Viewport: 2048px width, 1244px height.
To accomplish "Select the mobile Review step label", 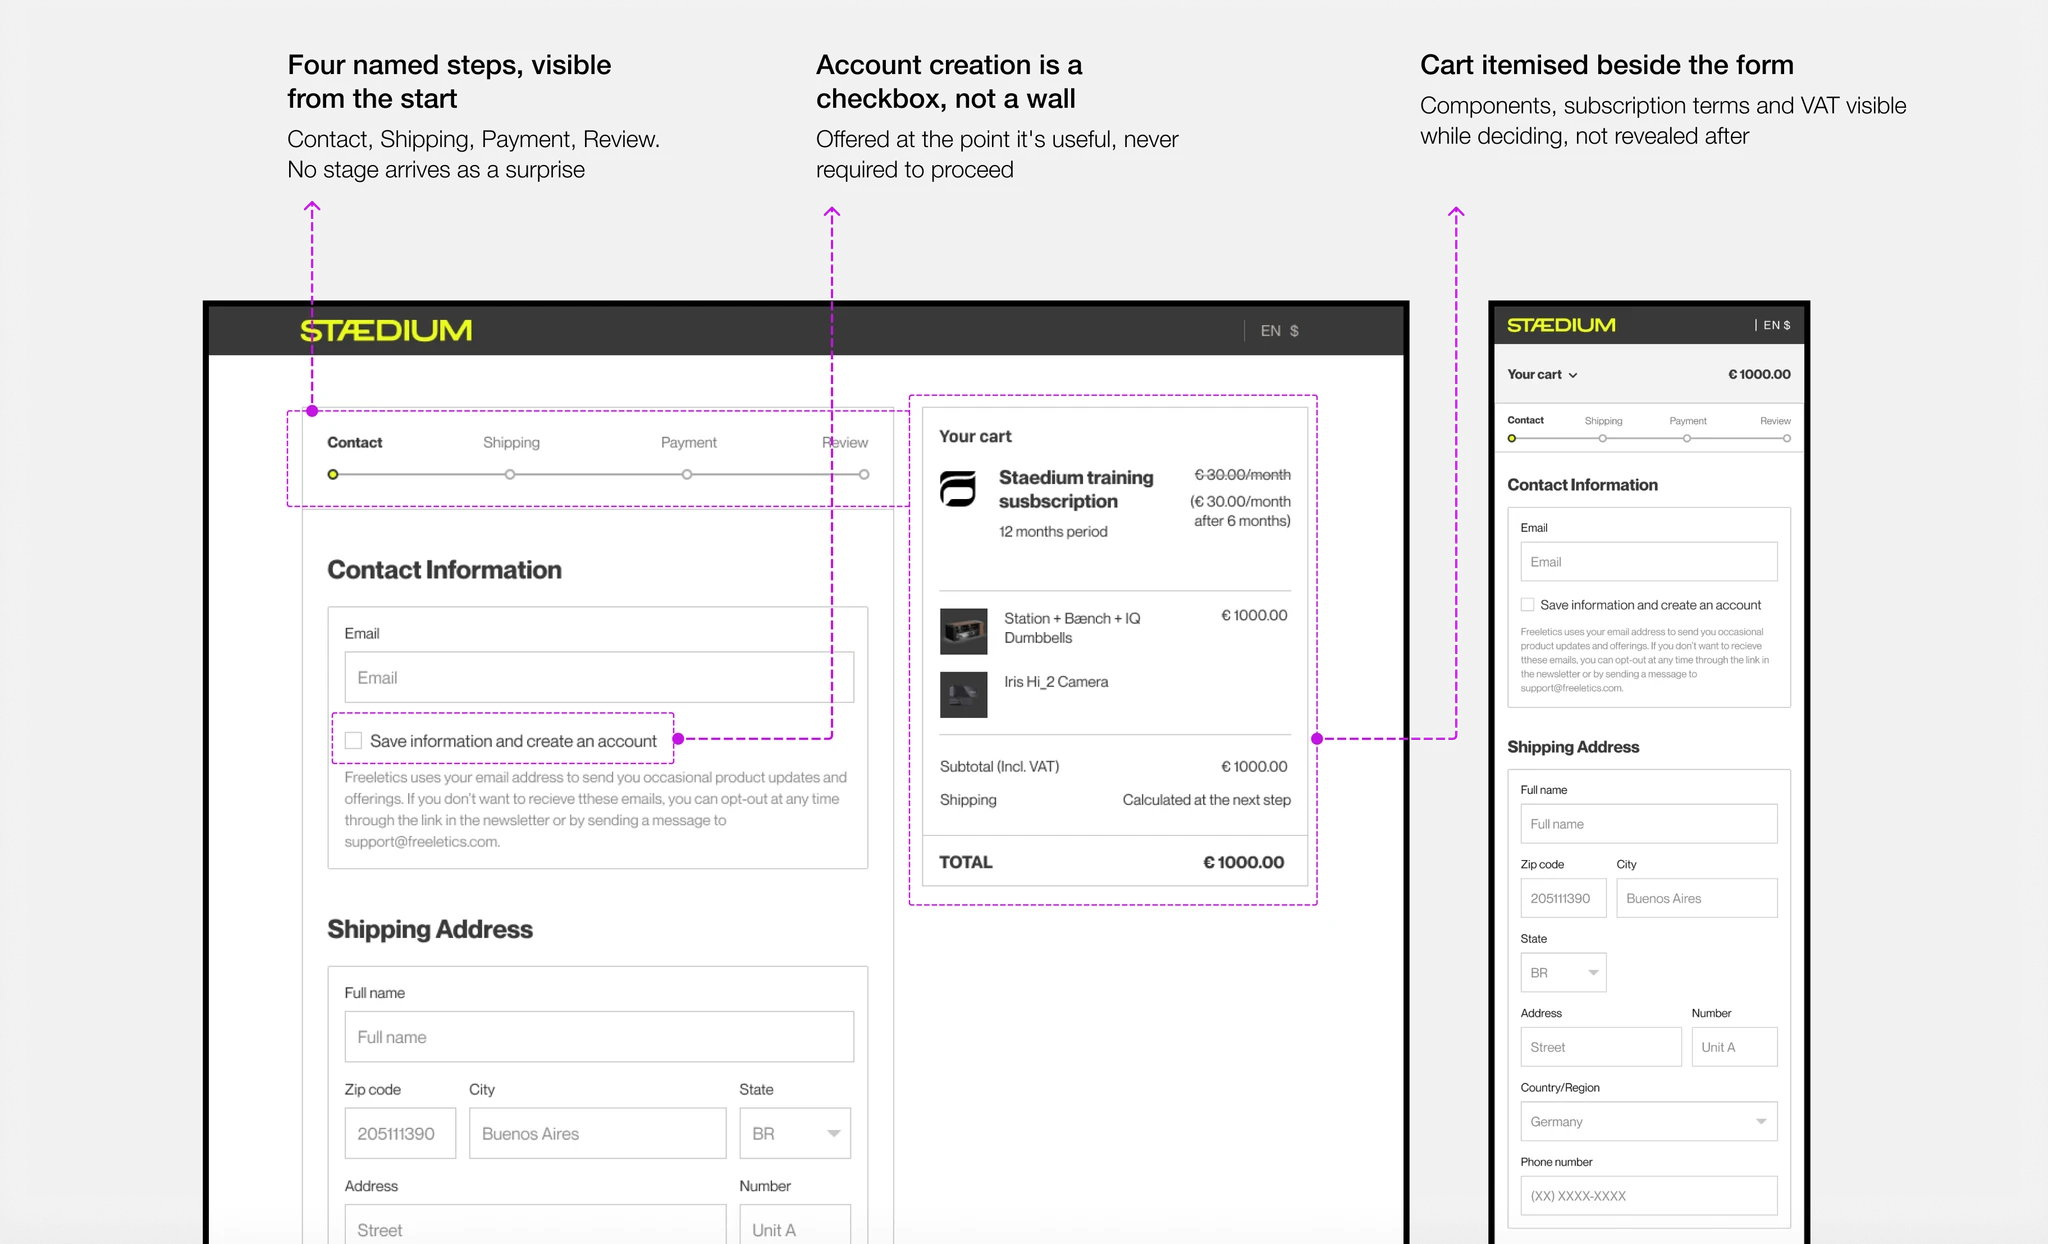I will (1775, 421).
